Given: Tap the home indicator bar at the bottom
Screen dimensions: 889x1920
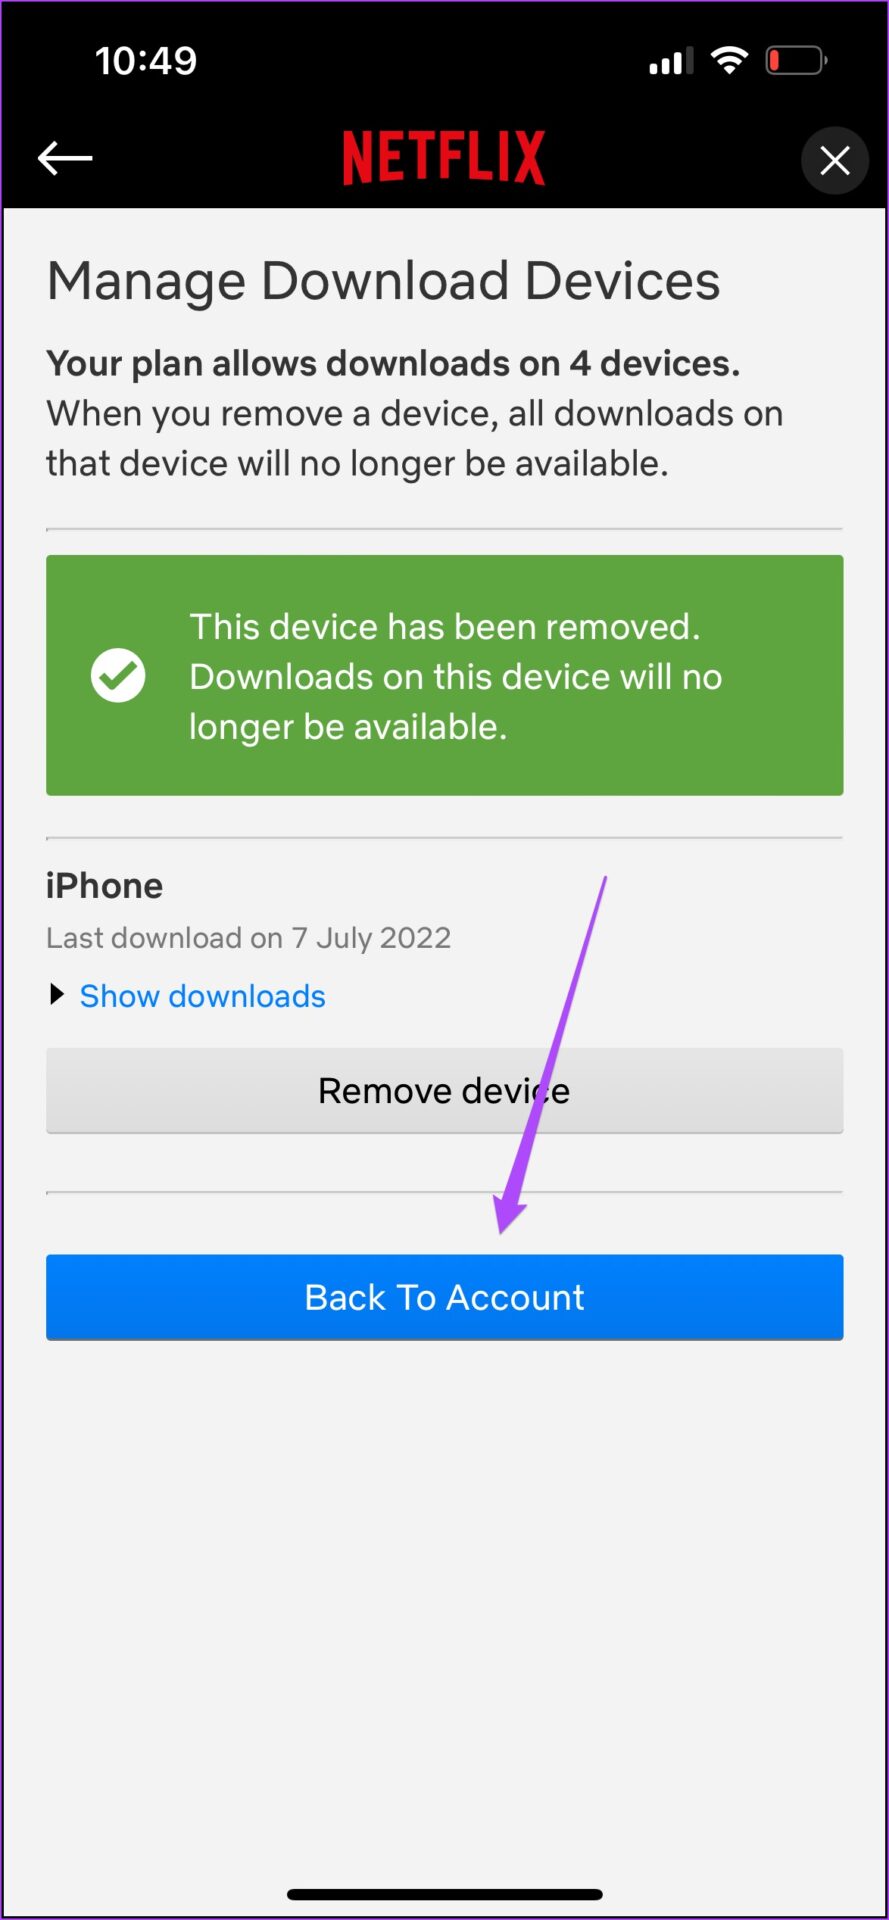Looking at the screenshot, I should [444, 1894].
